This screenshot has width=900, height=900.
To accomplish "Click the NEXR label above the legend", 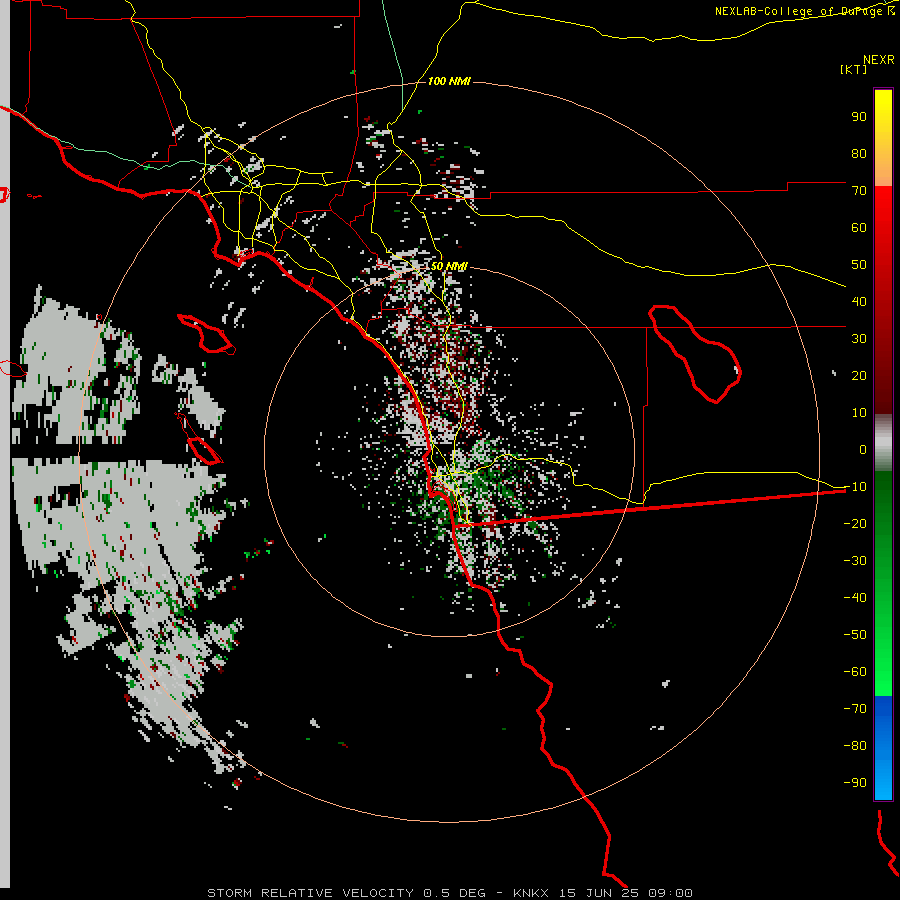I will tap(879, 60).
